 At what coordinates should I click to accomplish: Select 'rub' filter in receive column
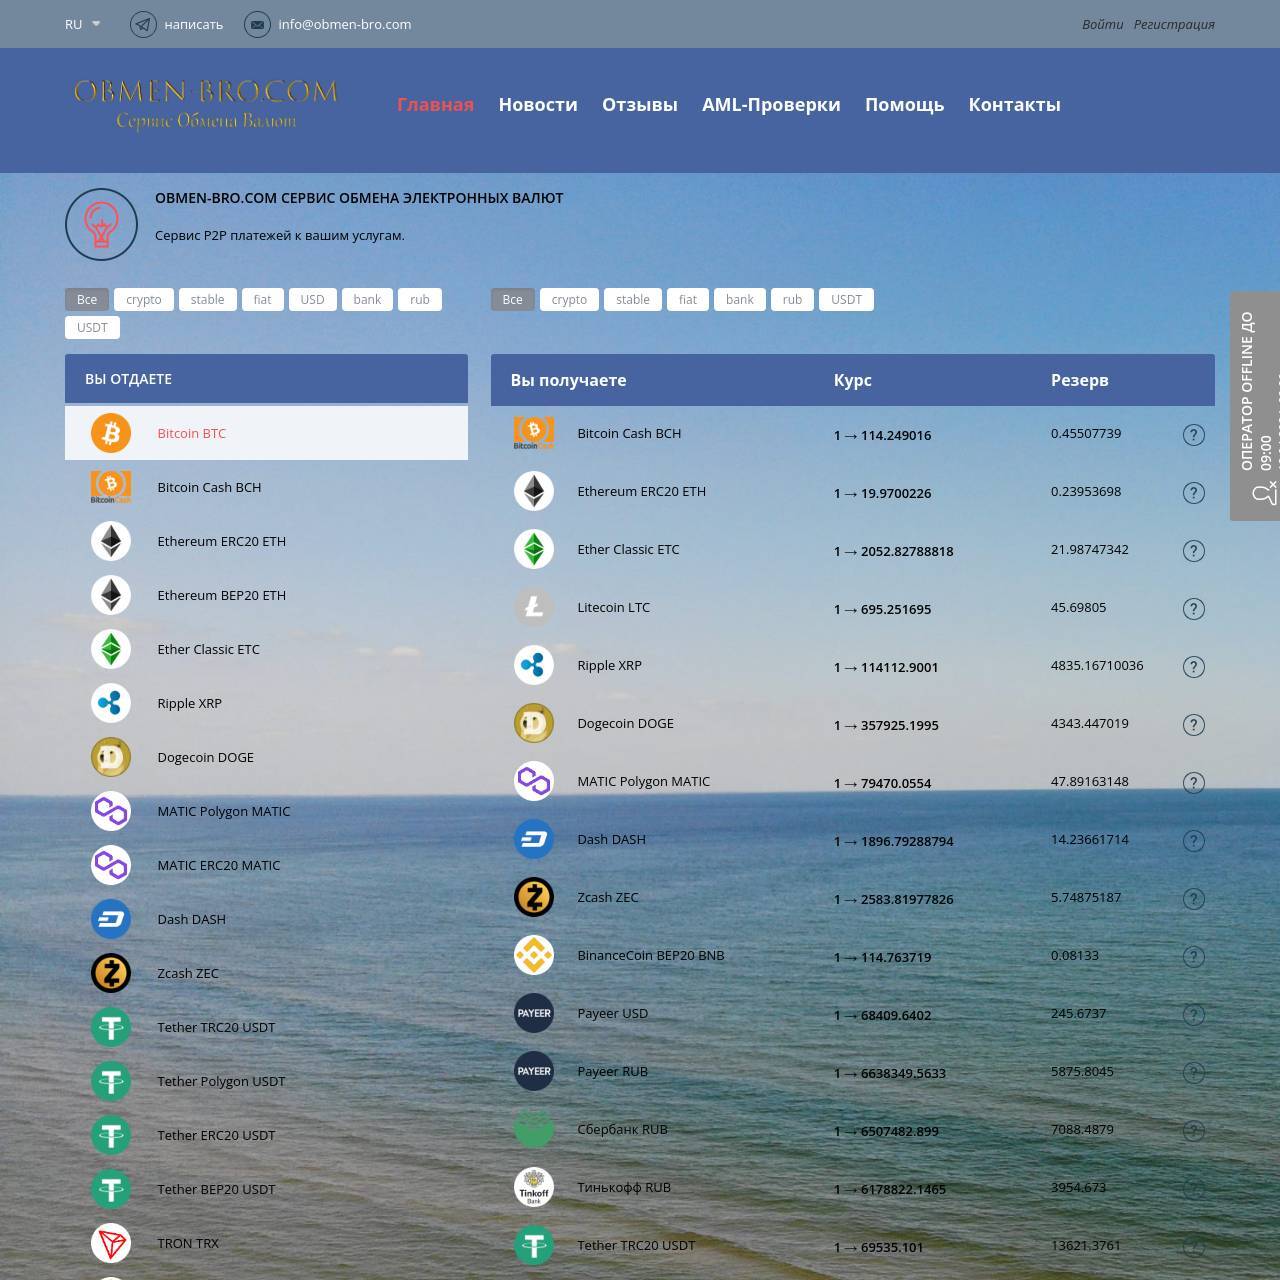pyautogui.click(x=792, y=299)
